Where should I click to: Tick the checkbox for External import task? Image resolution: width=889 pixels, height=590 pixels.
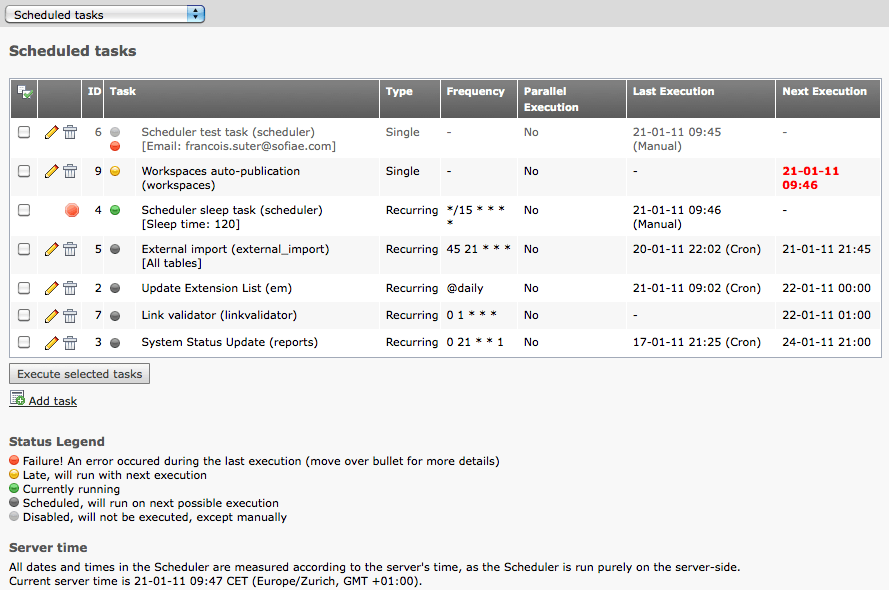(24, 249)
